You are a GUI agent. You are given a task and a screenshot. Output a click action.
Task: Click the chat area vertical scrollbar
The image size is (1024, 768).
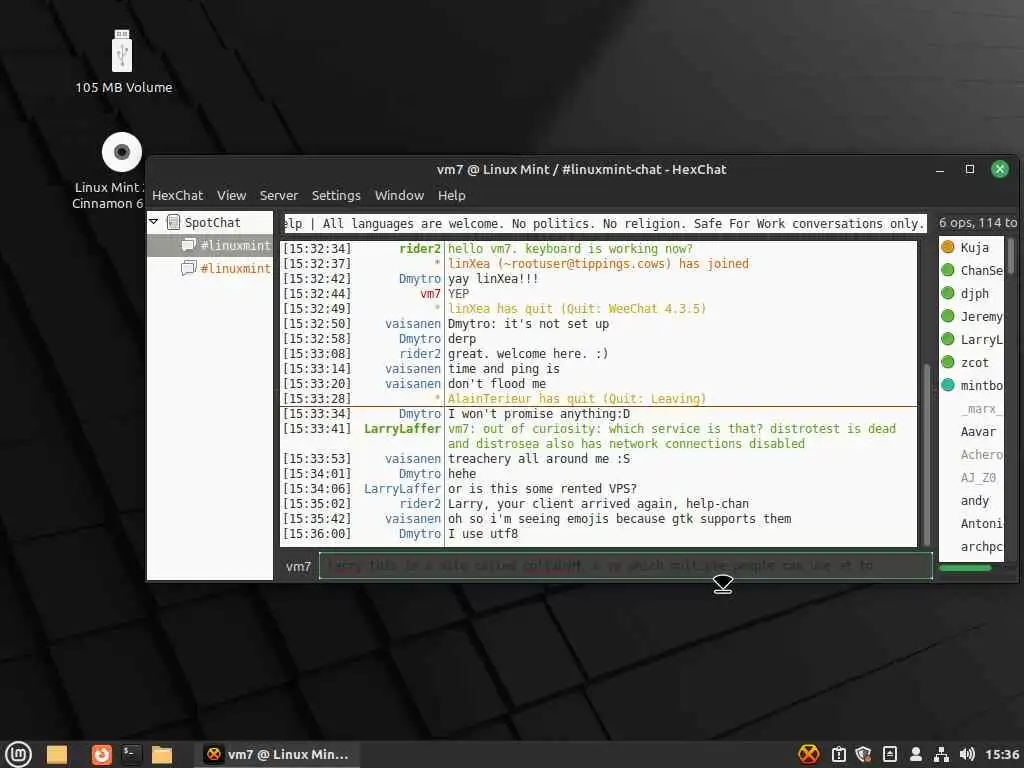click(926, 454)
